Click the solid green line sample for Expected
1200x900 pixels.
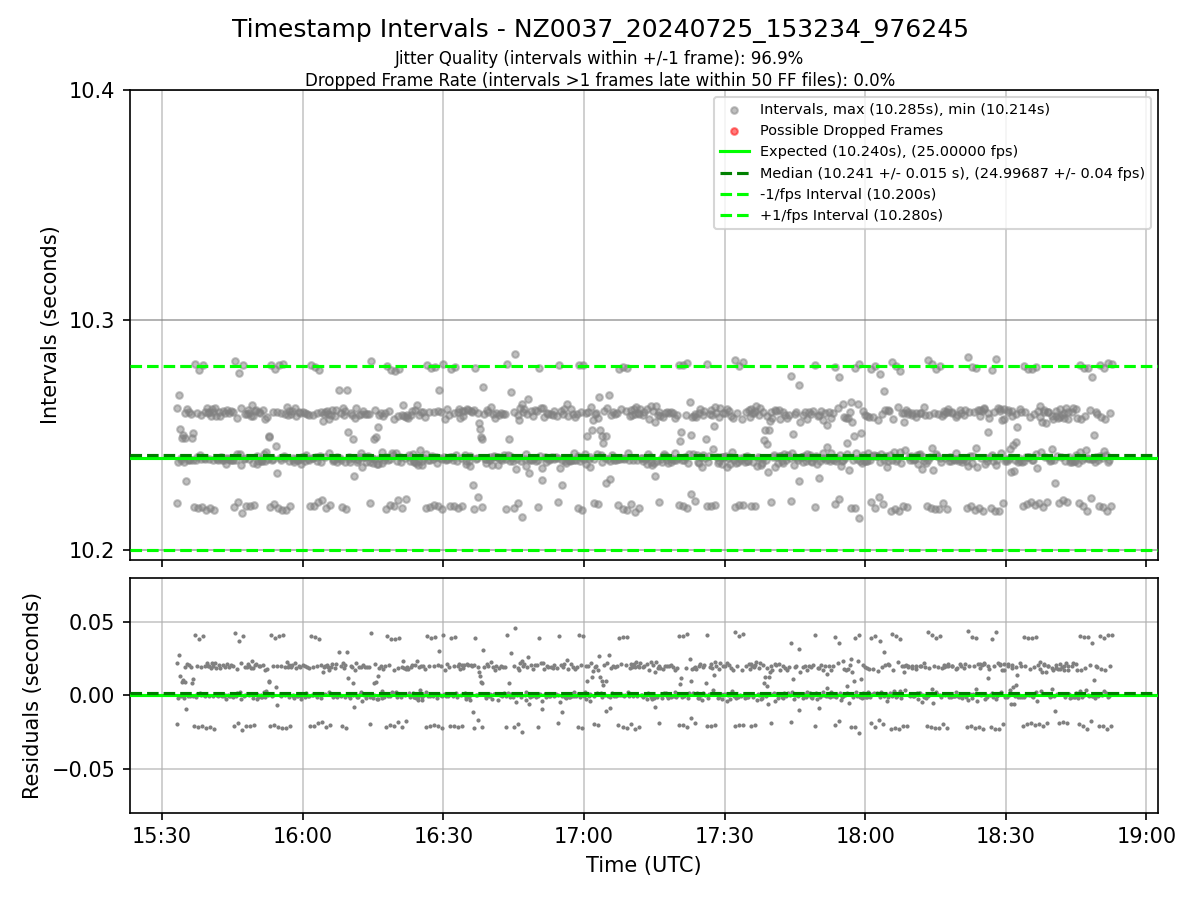click(735, 152)
